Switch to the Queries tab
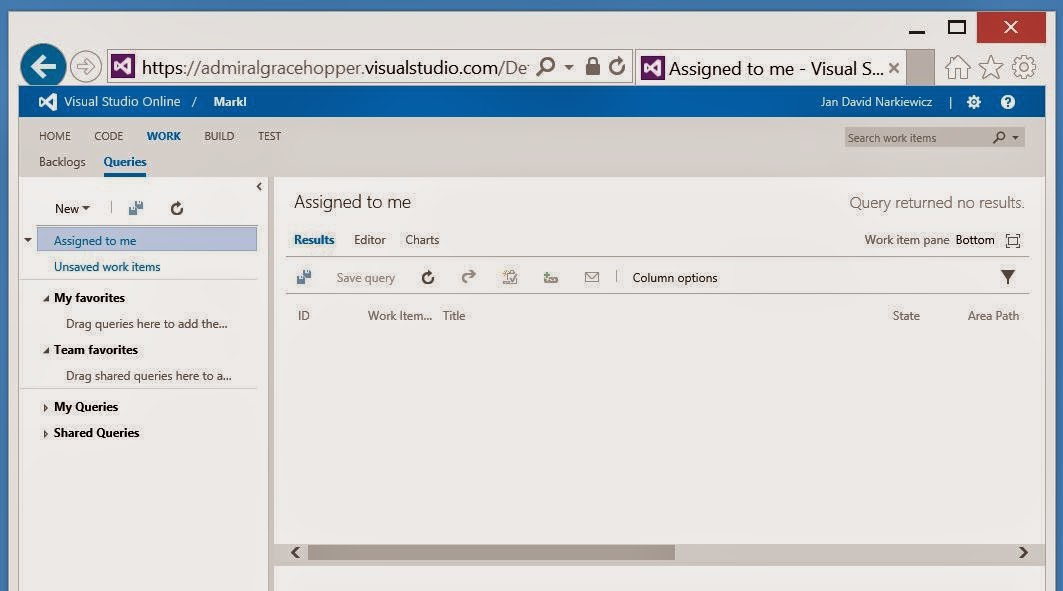The height and width of the screenshot is (591, 1063). tap(125, 162)
